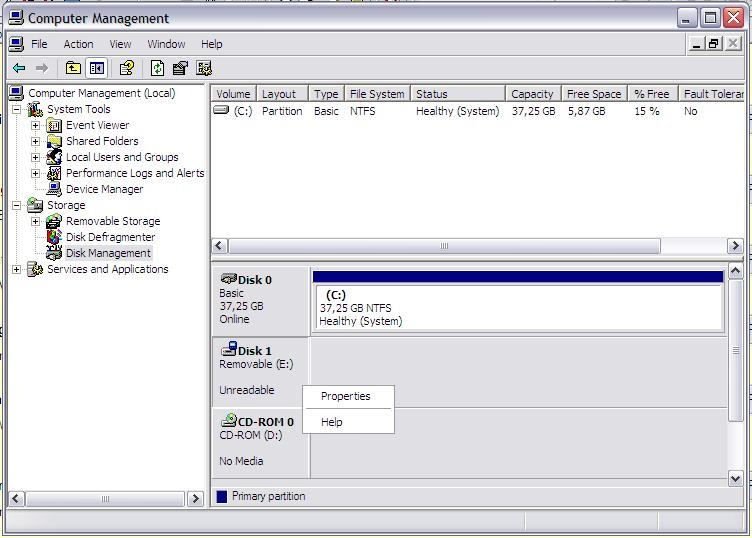Click the Performance Logs and Alerts icon
Image resolution: width=752 pixels, height=538 pixels.
[54, 173]
